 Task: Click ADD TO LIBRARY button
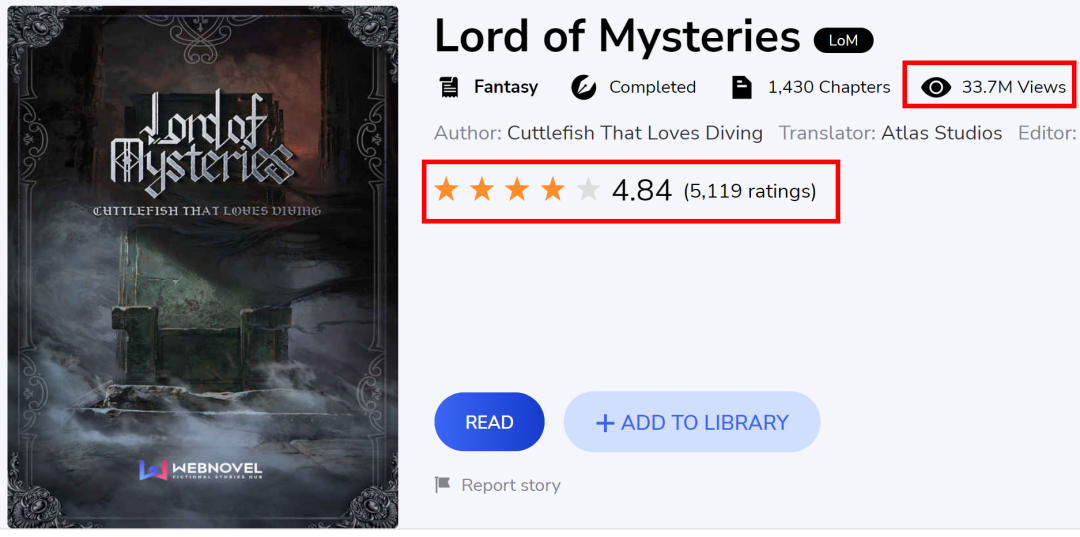pos(692,422)
